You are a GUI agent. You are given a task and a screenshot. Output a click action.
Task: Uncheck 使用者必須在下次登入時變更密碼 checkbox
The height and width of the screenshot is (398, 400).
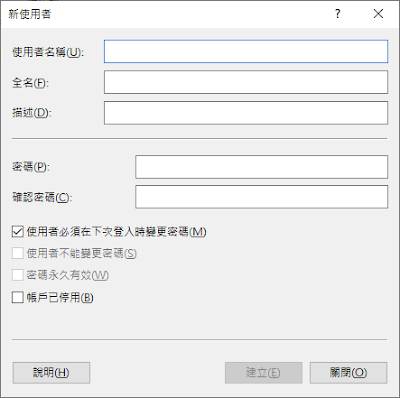pyautogui.click(x=18, y=231)
